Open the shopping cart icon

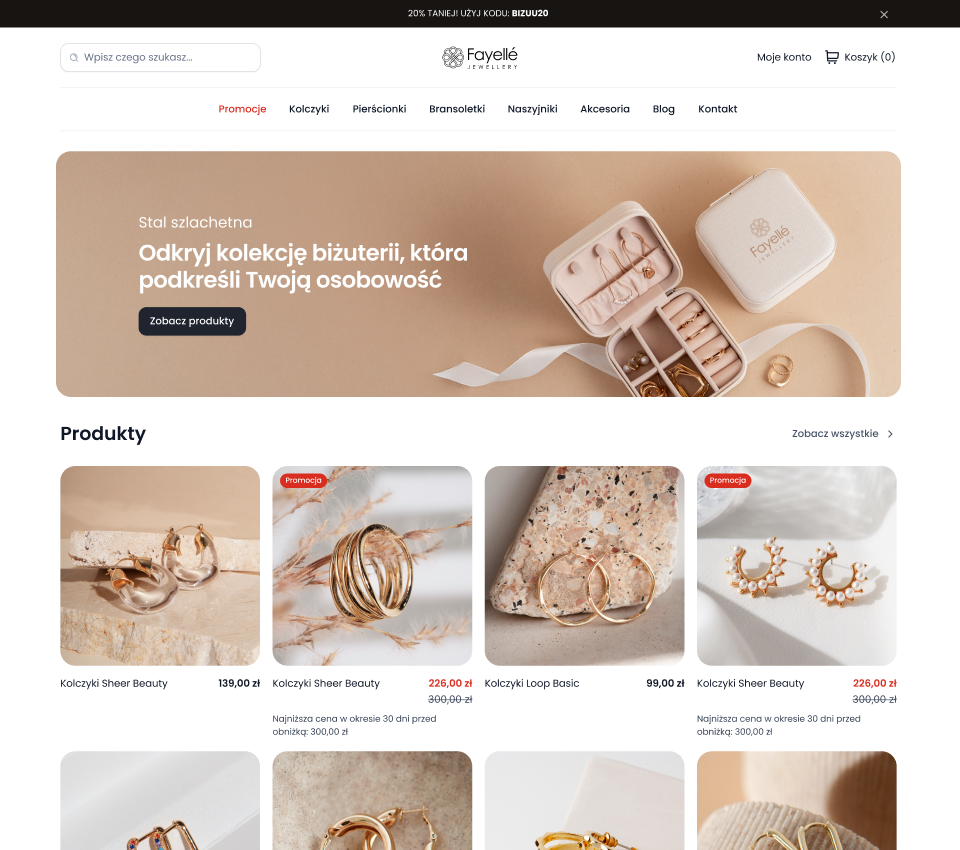coord(831,57)
